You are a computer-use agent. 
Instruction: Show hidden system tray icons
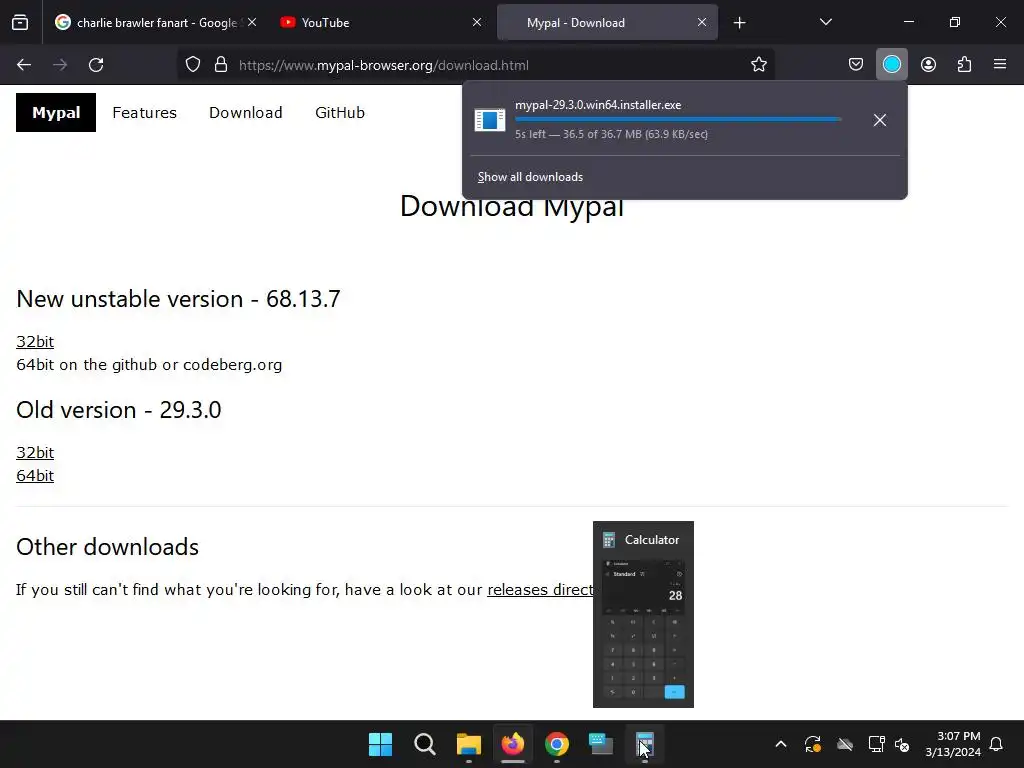[780, 744]
